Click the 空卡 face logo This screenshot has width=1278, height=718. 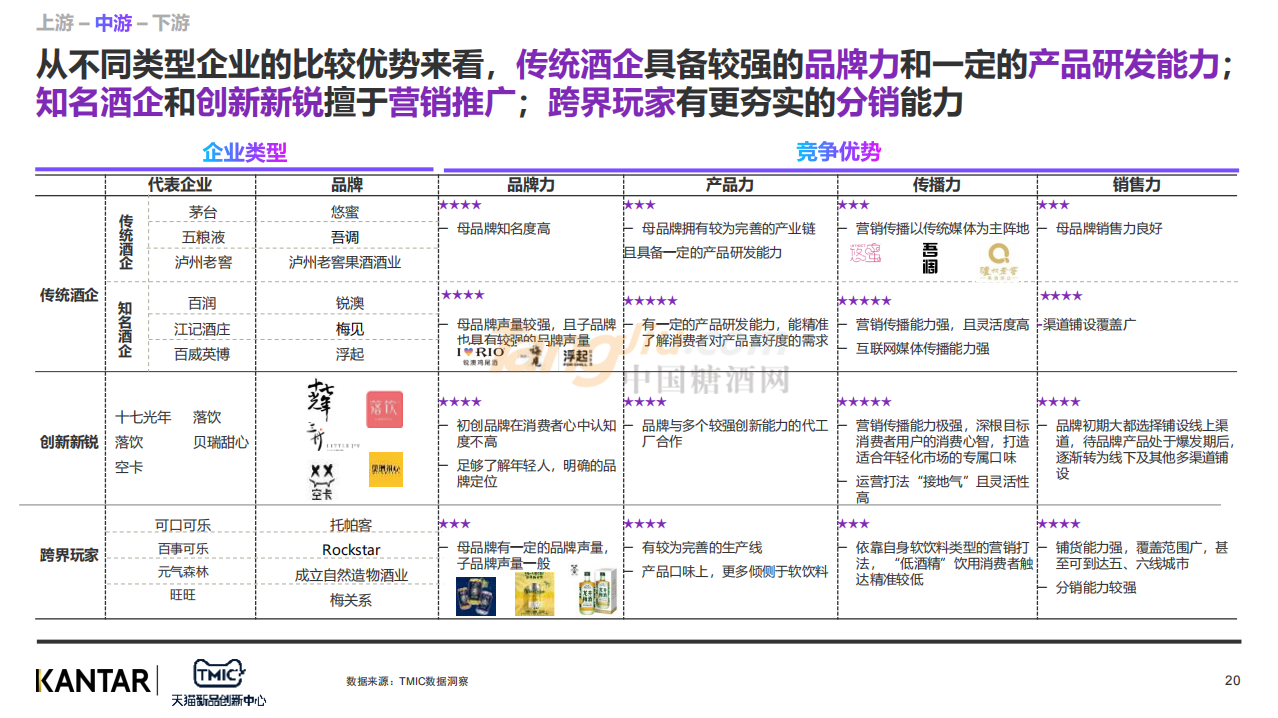click(x=320, y=481)
